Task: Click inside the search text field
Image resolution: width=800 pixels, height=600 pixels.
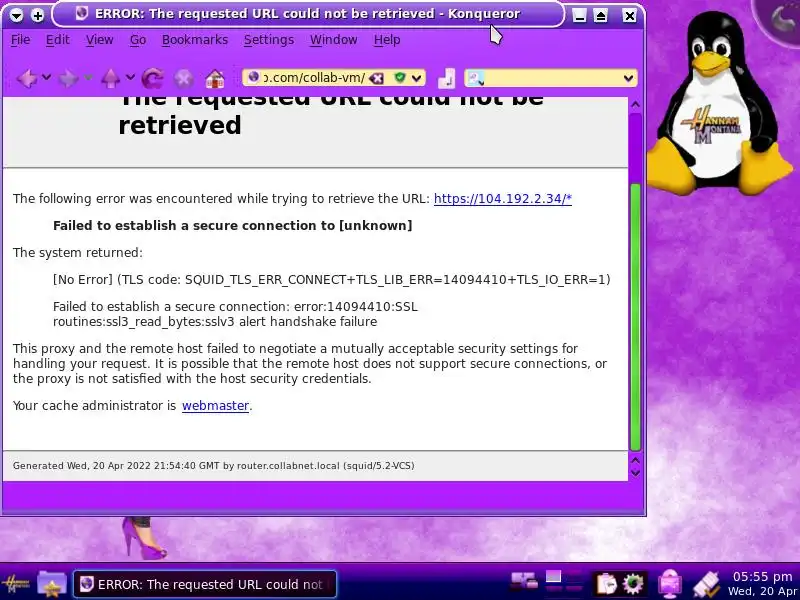Action: tap(553, 78)
